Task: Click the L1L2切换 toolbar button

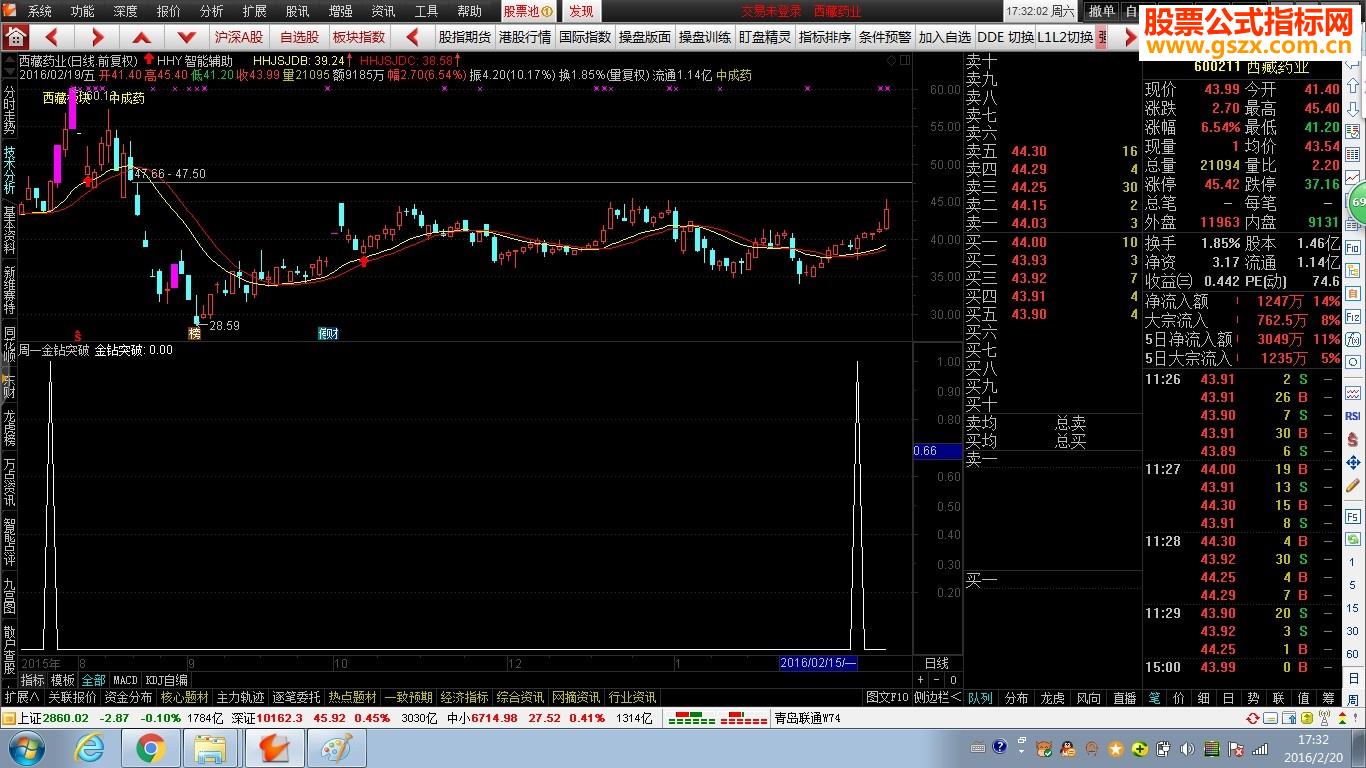Action: [x=1065, y=37]
